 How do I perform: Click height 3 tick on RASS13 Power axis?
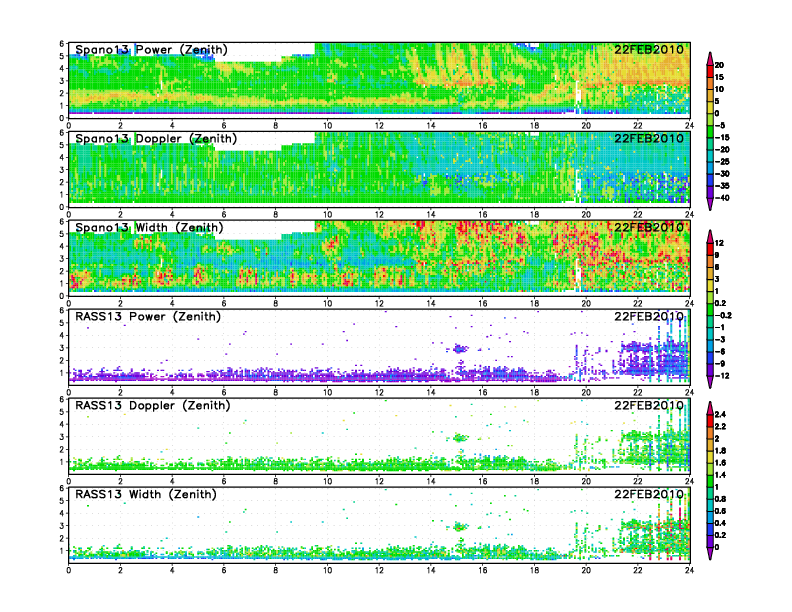pyautogui.click(x=62, y=348)
